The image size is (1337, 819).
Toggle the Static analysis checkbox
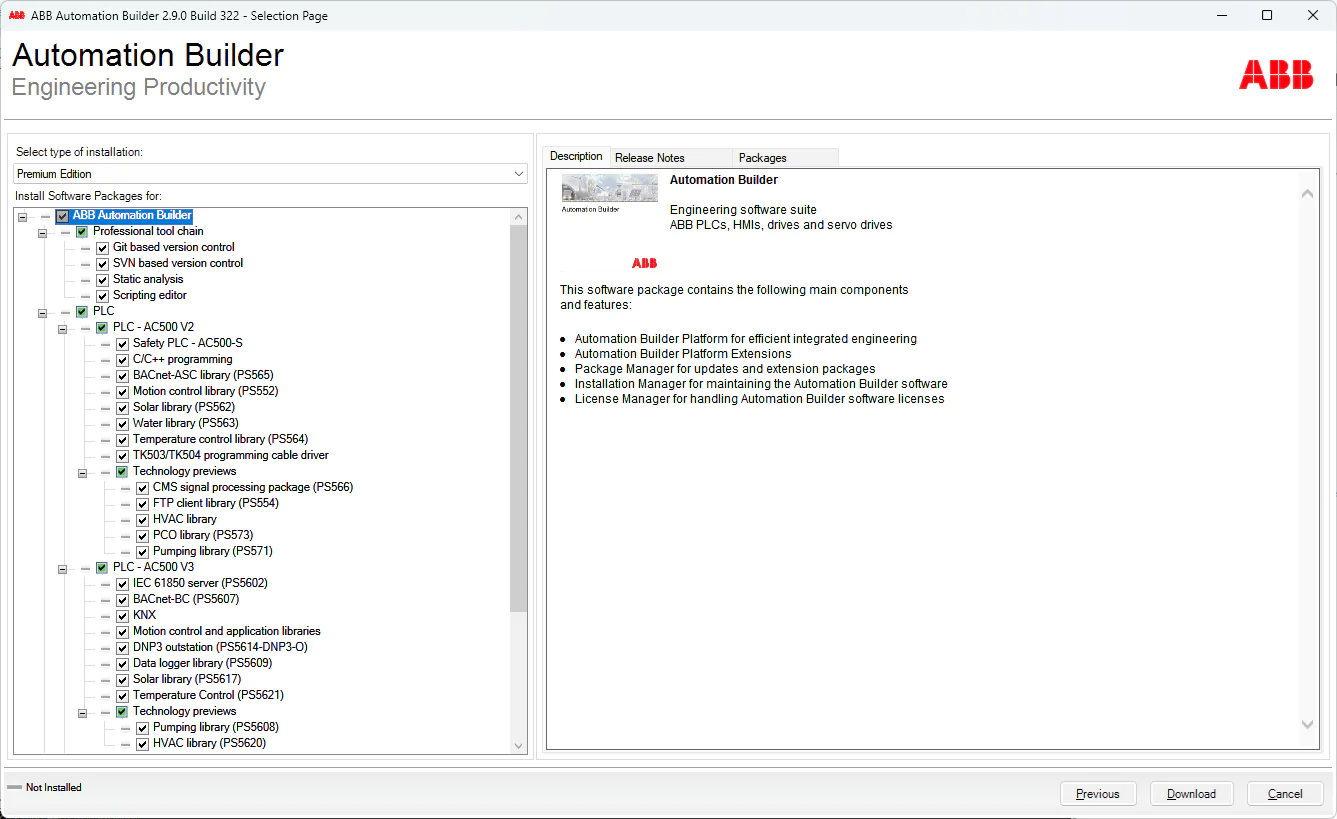(x=102, y=279)
